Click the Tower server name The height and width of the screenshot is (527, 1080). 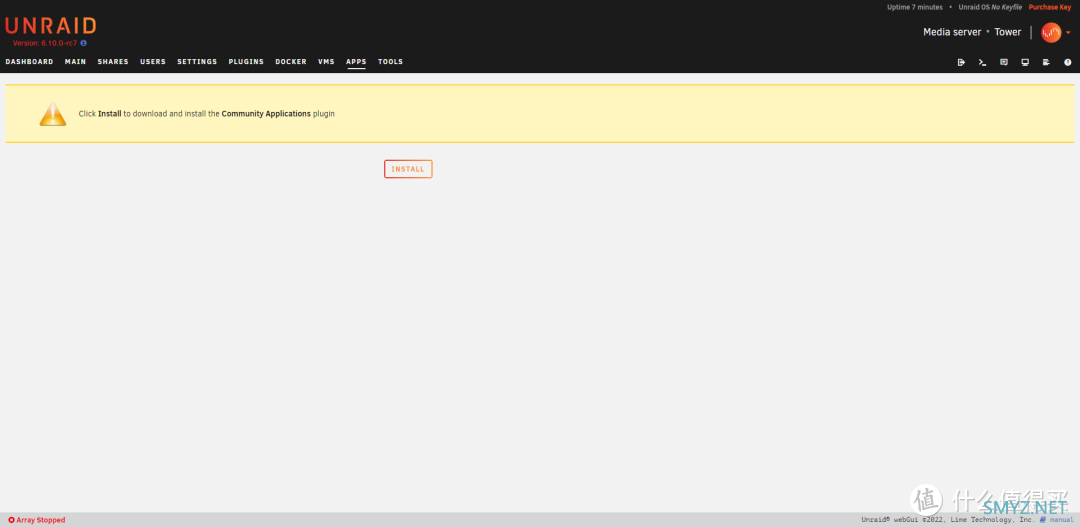click(x=1008, y=32)
